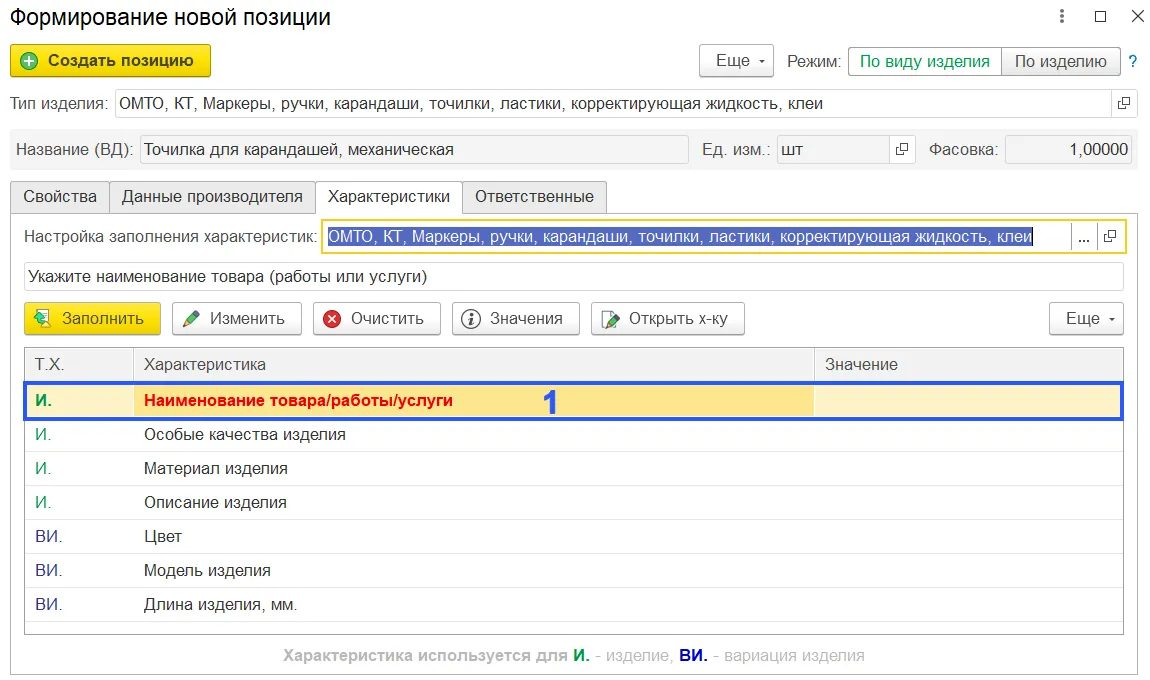Focus the Настройка заполнения характеристик field

tap(697, 236)
